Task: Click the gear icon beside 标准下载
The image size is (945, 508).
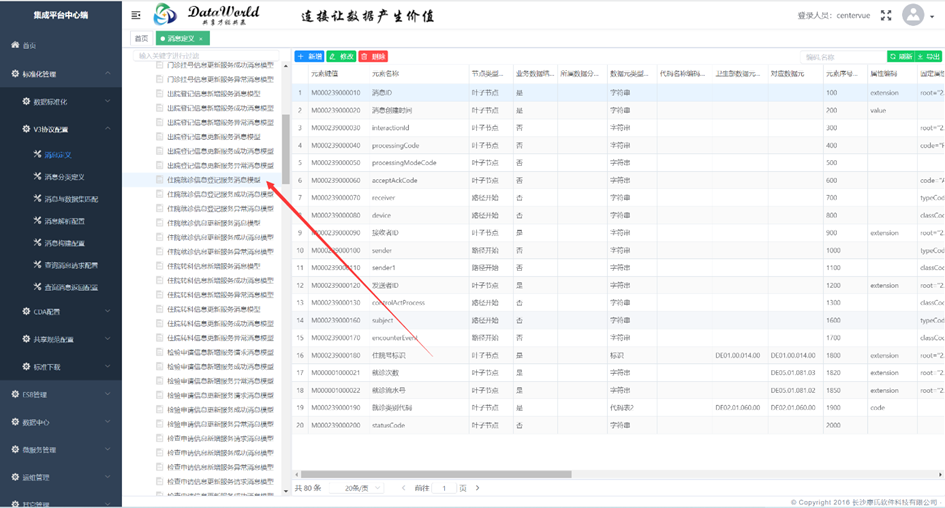Action: pos(26,366)
